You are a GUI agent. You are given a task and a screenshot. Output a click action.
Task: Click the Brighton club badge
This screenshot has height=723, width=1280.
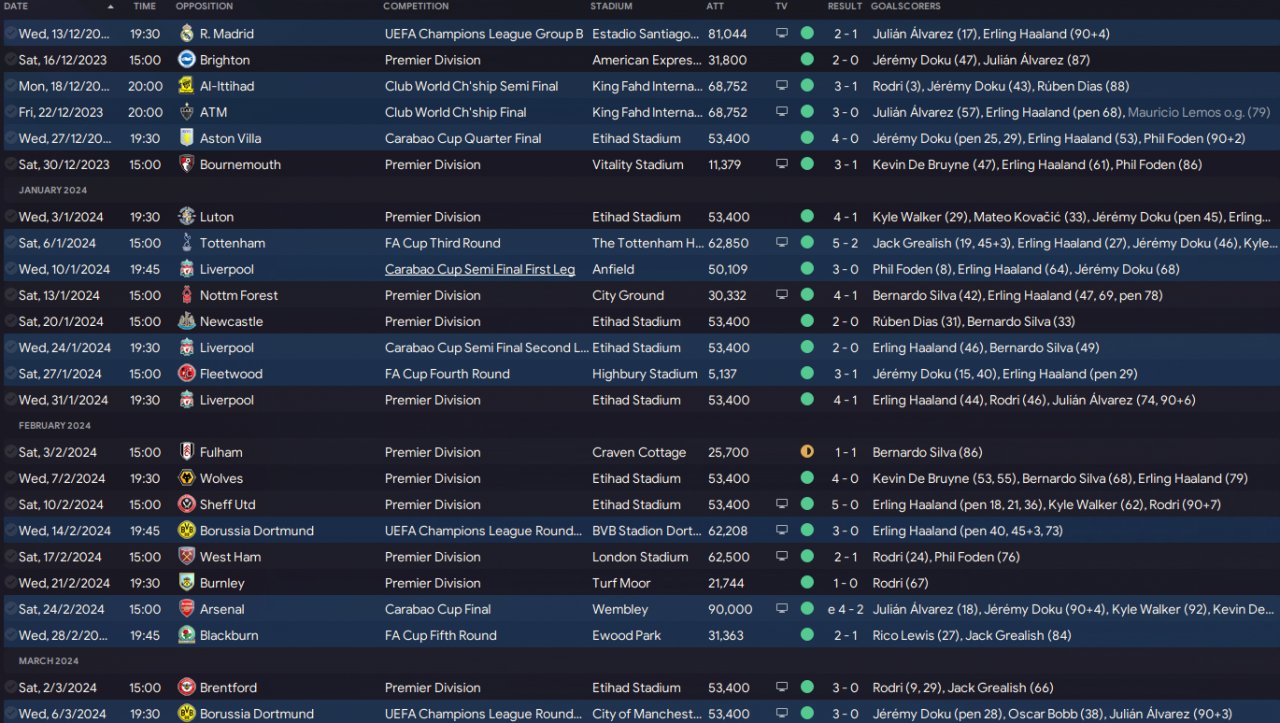(186, 60)
